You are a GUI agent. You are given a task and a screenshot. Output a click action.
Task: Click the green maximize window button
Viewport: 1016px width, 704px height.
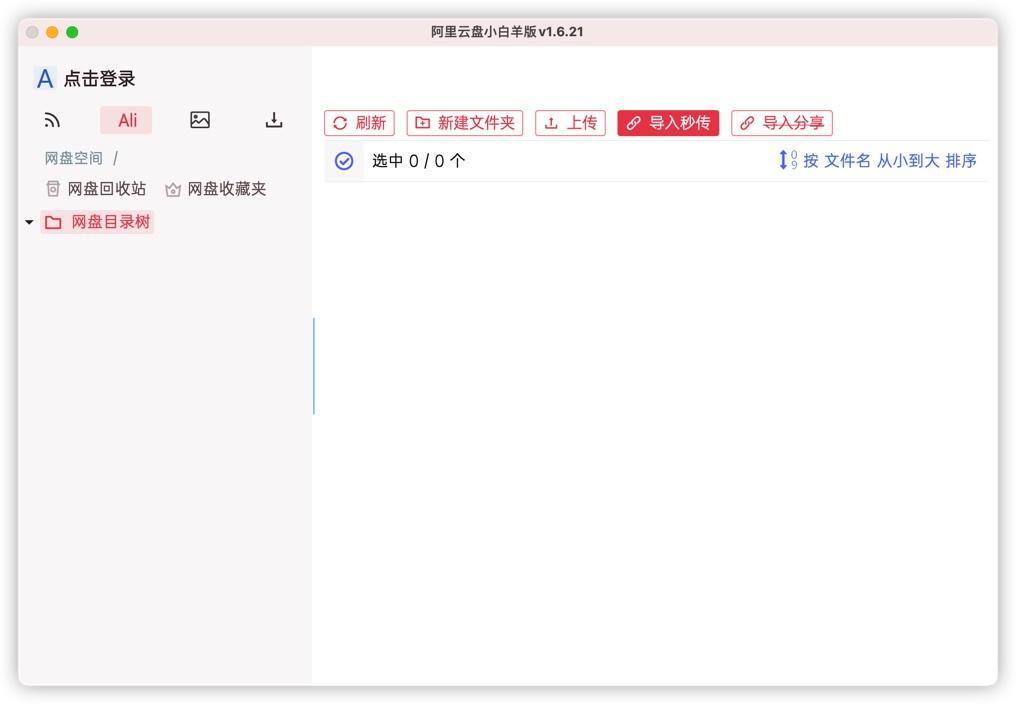[73, 32]
